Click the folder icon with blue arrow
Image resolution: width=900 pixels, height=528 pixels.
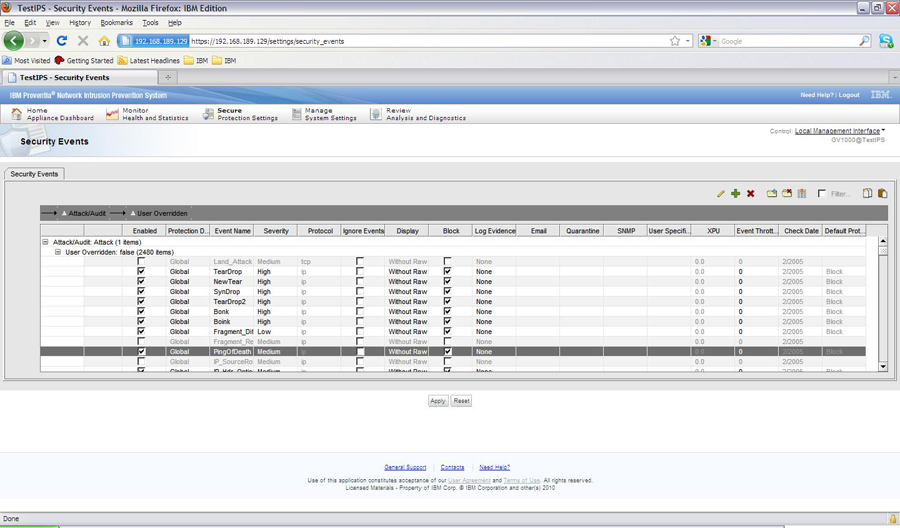(x=772, y=193)
